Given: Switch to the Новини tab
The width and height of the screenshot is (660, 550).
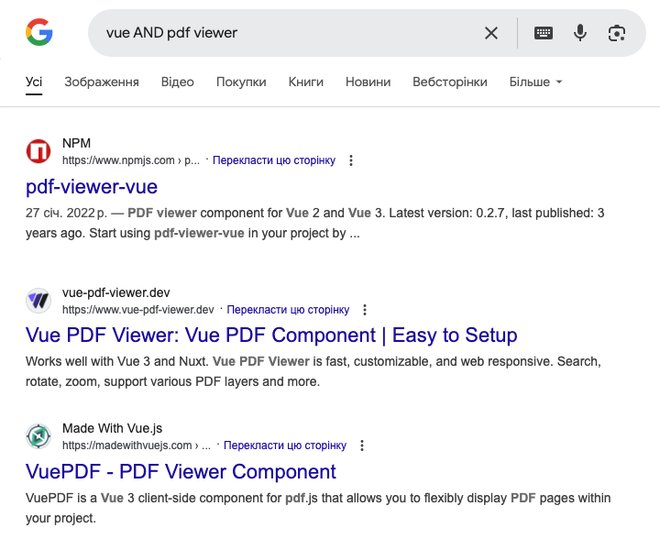Looking at the screenshot, I should click(368, 82).
